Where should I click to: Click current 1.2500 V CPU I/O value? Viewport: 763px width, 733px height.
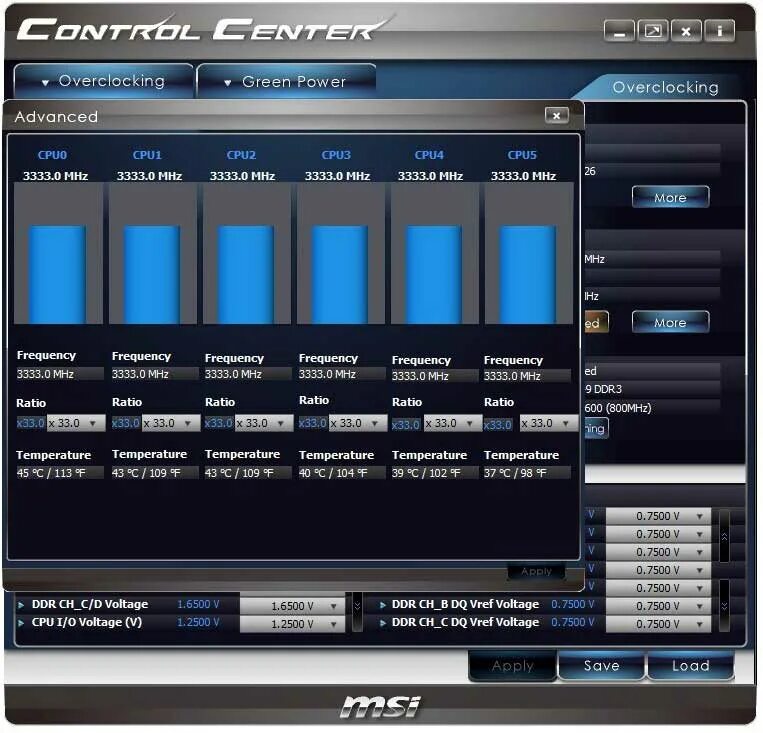(x=198, y=623)
